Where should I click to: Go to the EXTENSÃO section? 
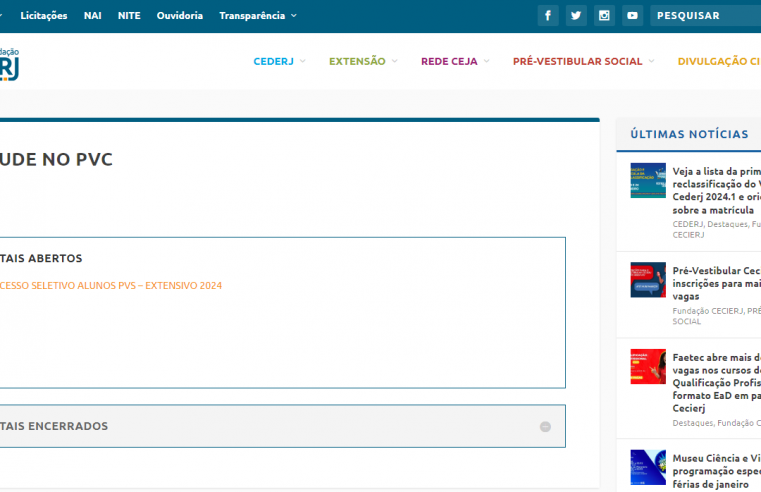[x=357, y=61]
